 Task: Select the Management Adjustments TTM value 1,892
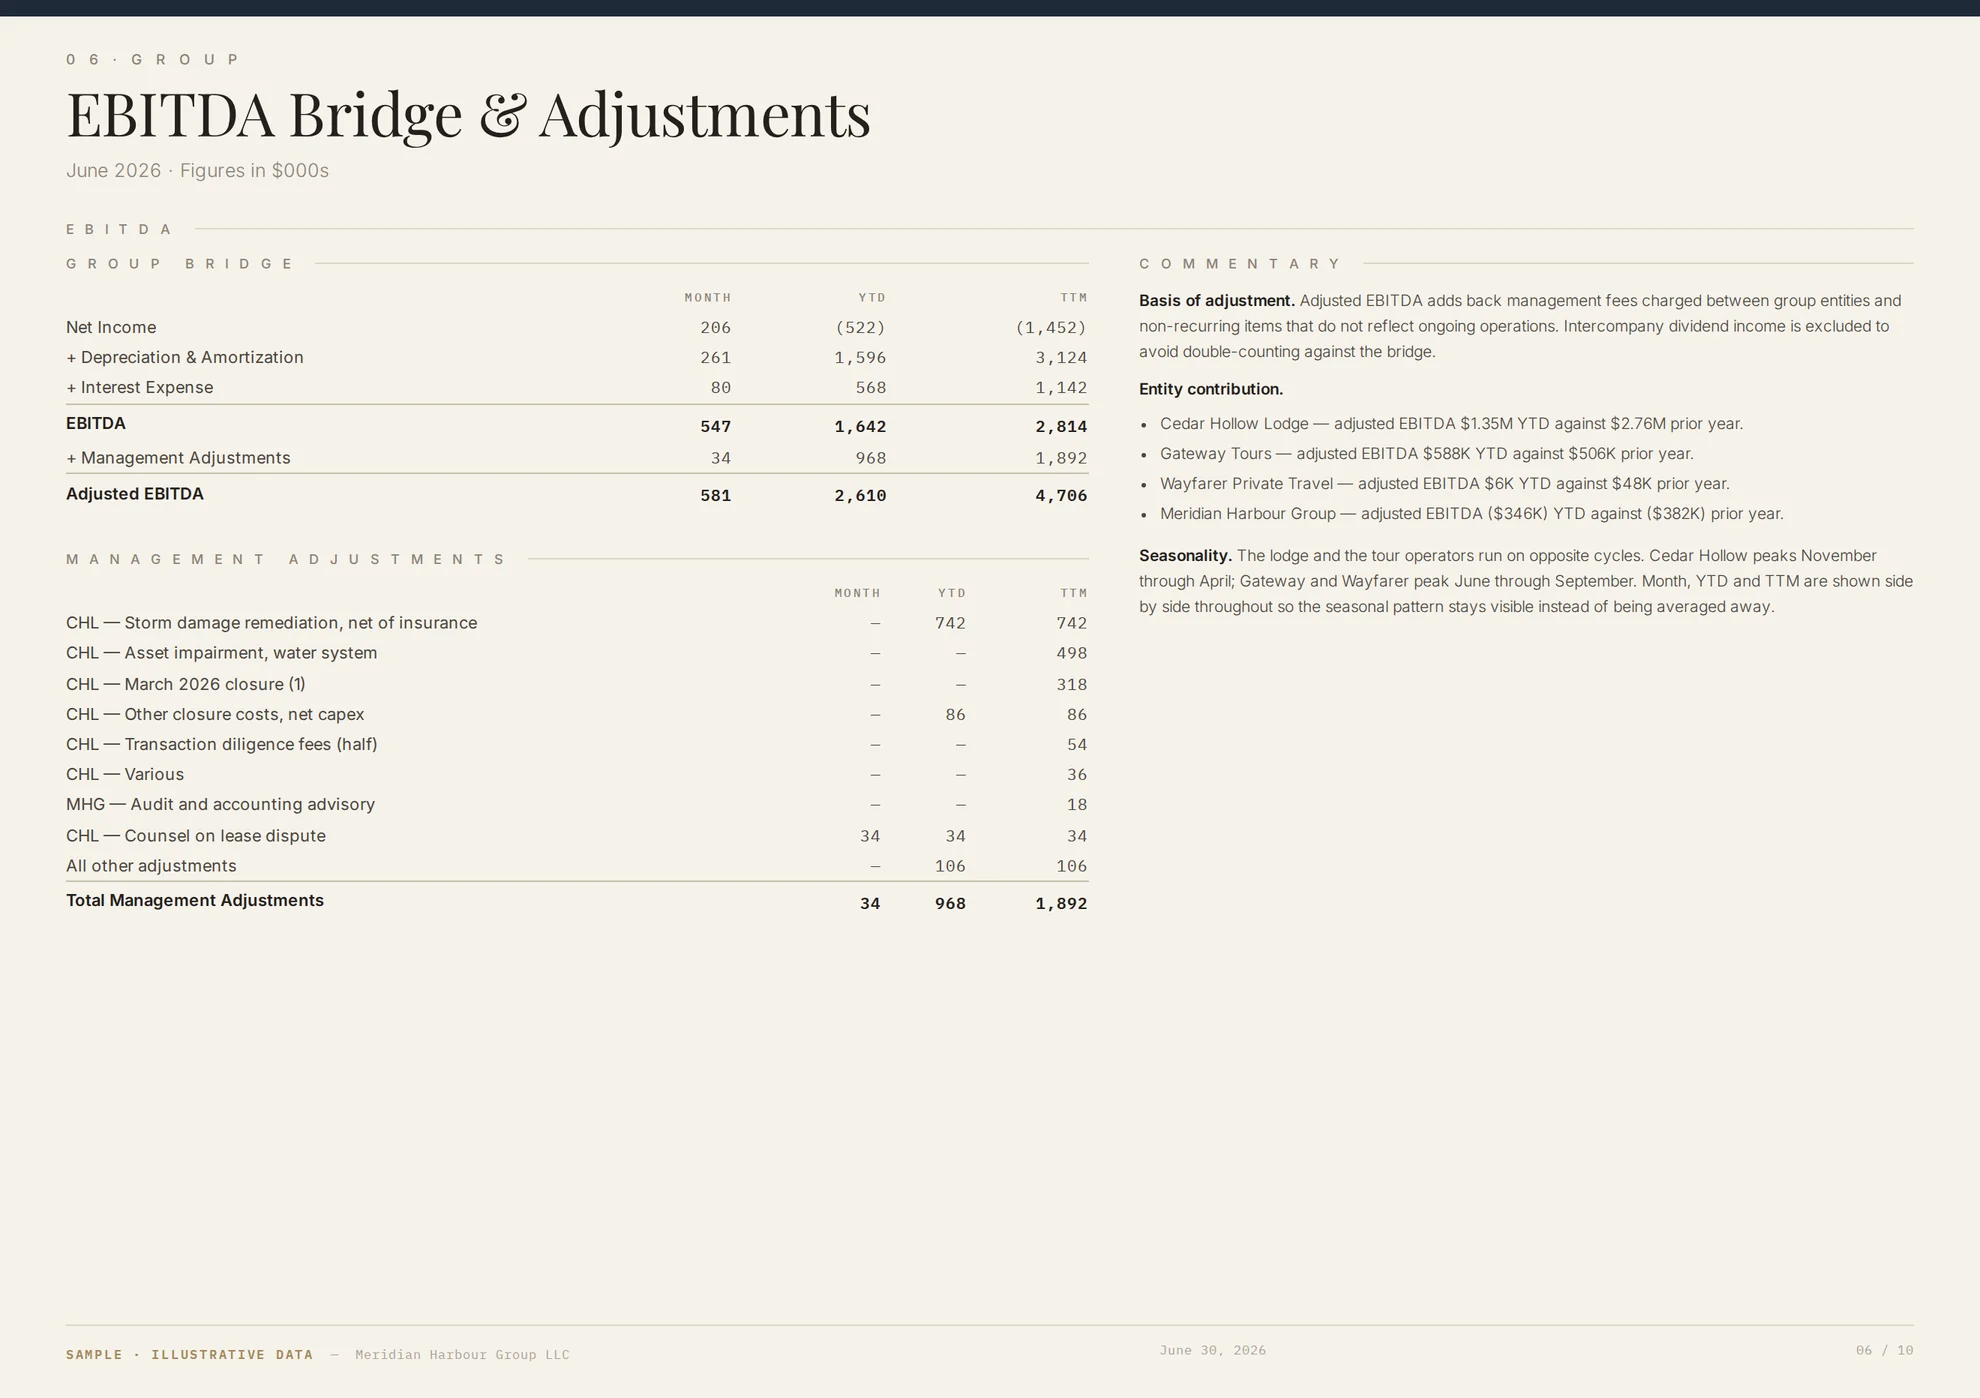coord(1061,458)
